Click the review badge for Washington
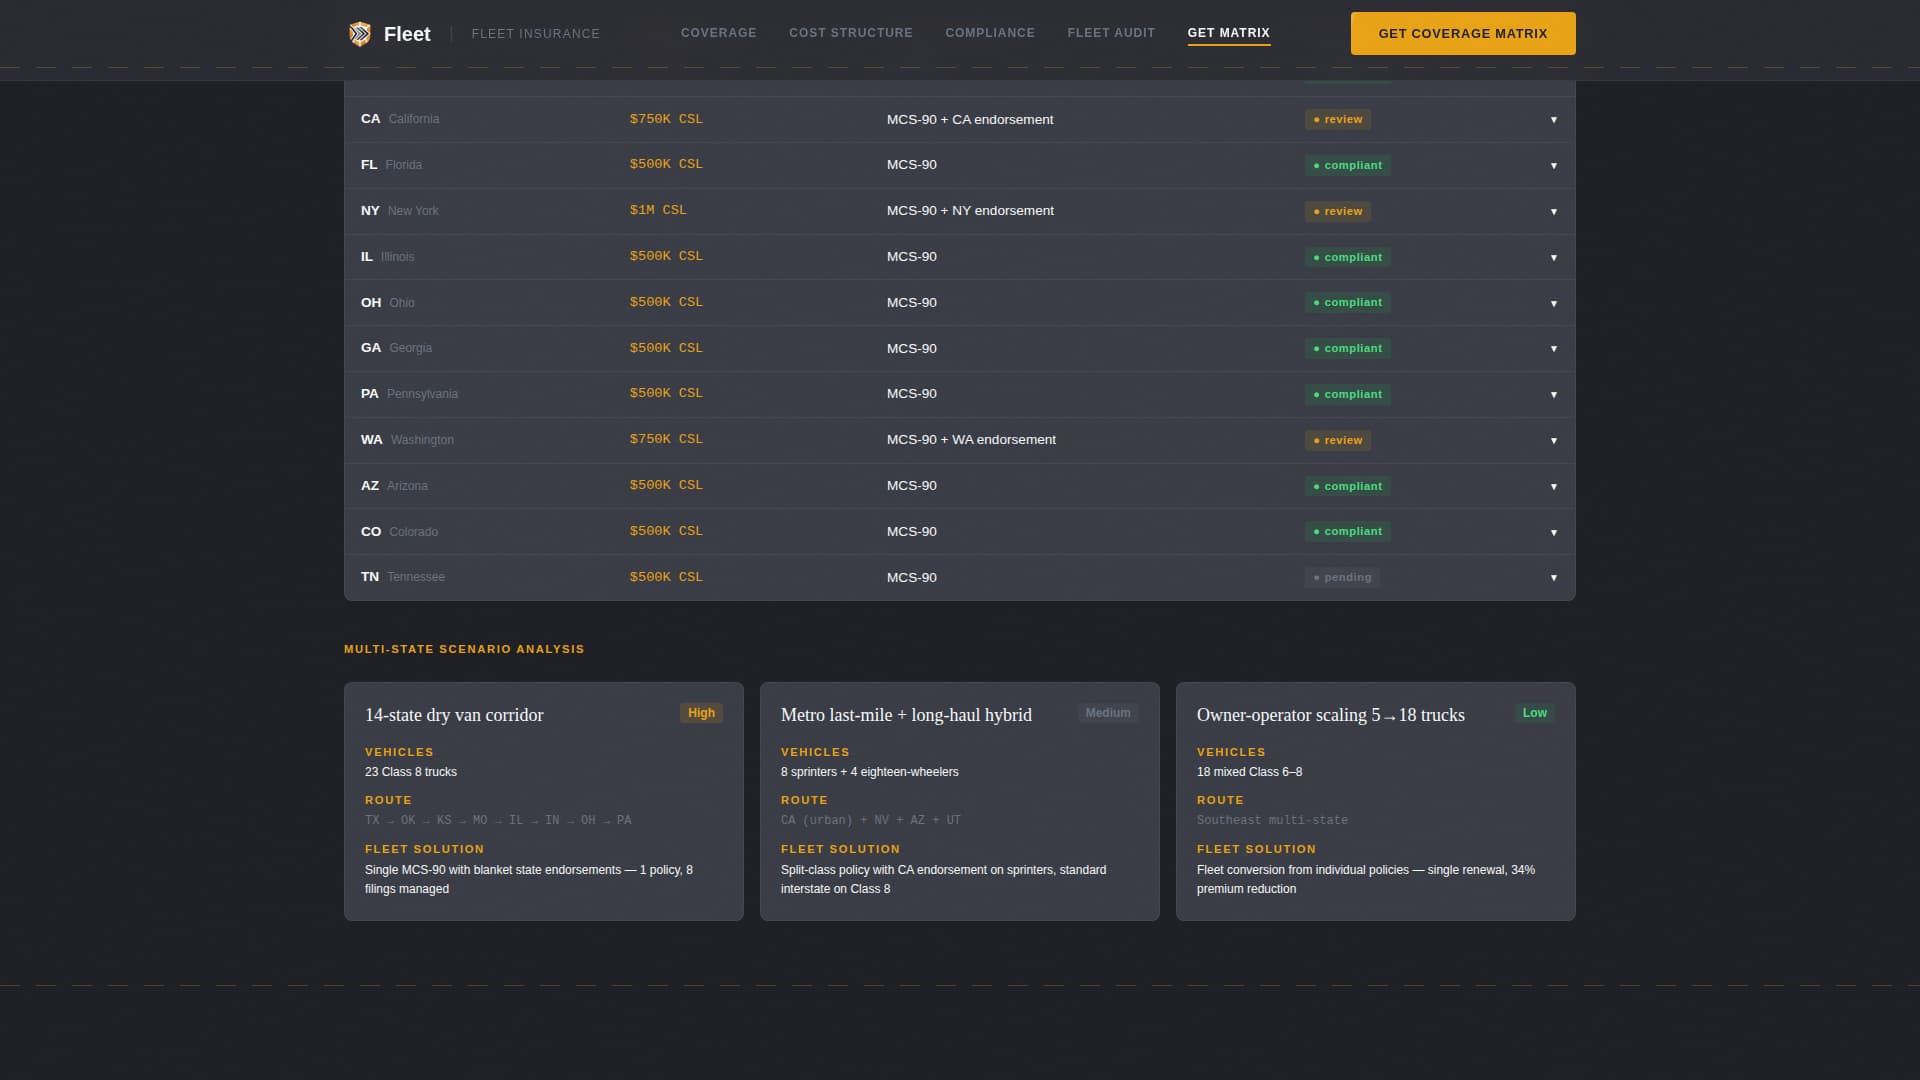The height and width of the screenshot is (1080, 1920). (x=1337, y=440)
